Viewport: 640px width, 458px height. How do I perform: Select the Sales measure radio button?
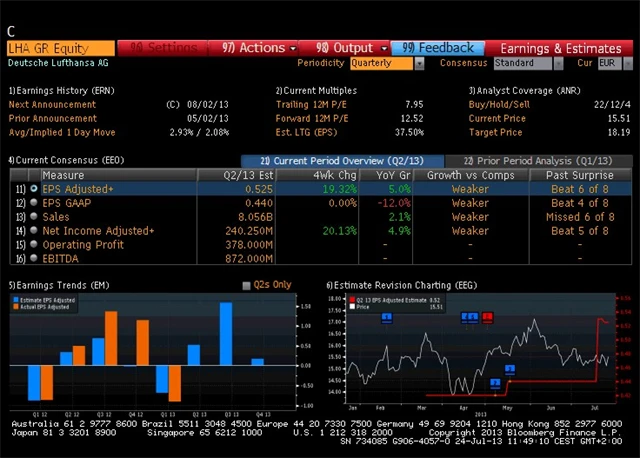35,216
